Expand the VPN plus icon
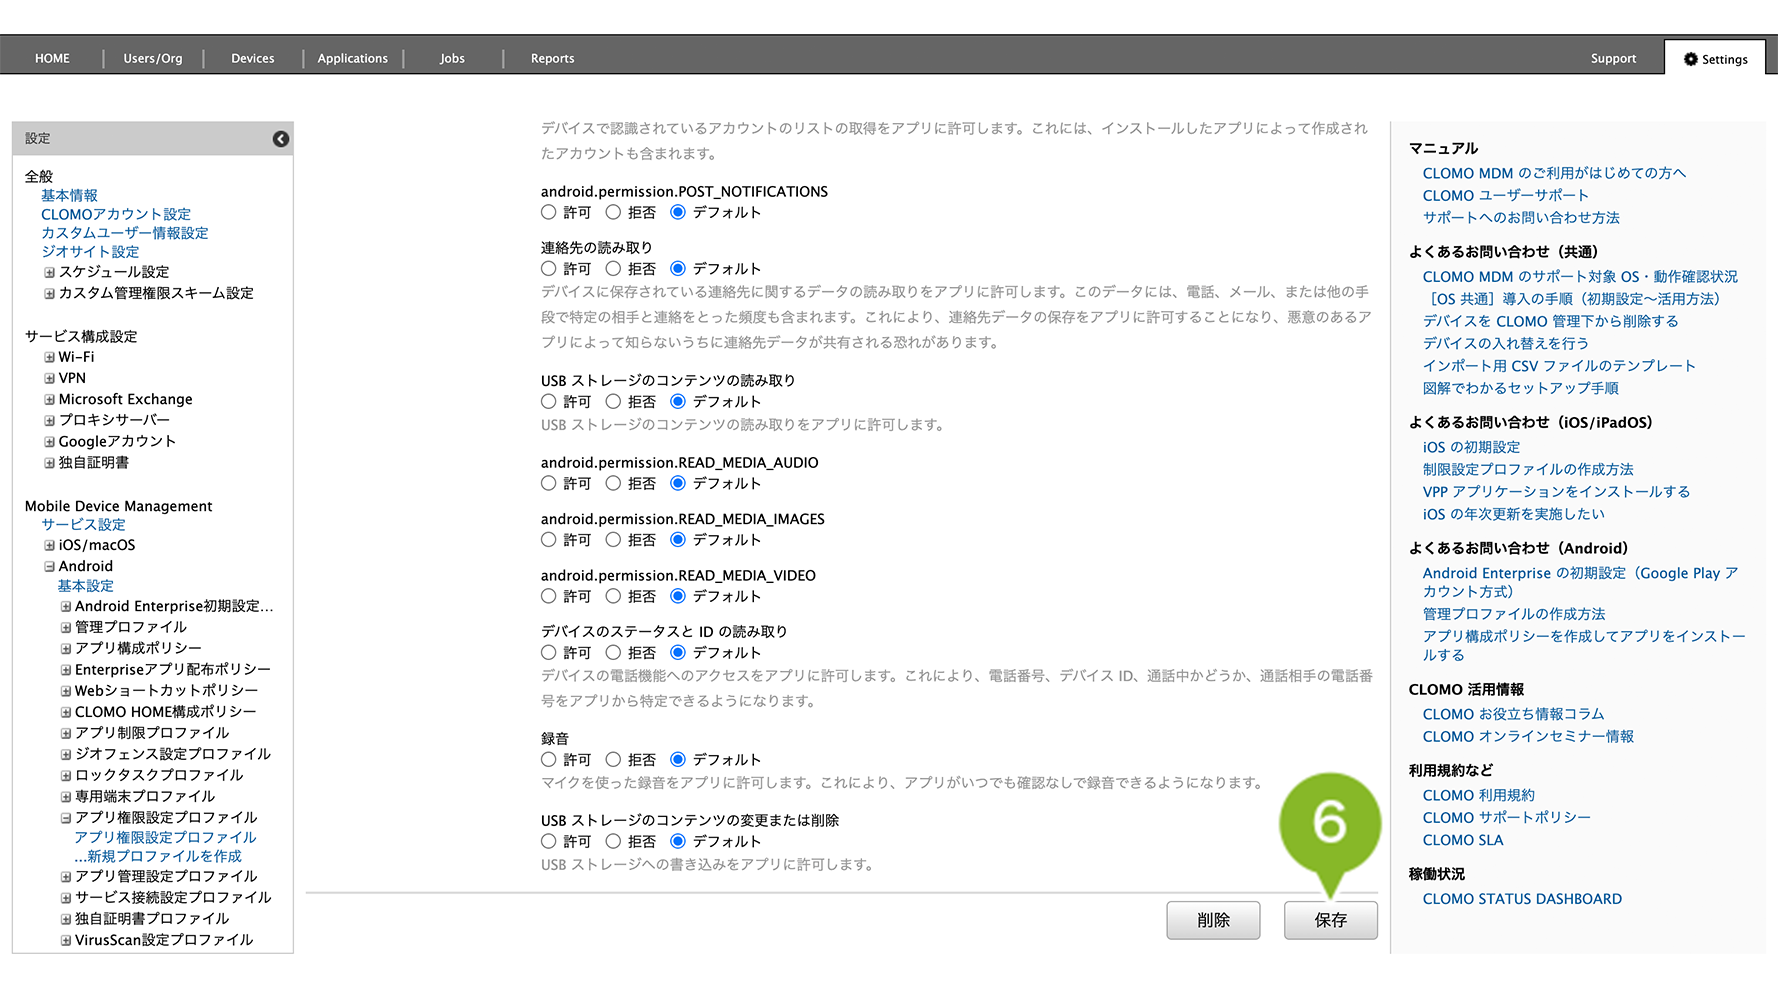This screenshot has height=1000, width=1778. [x=49, y=378]
